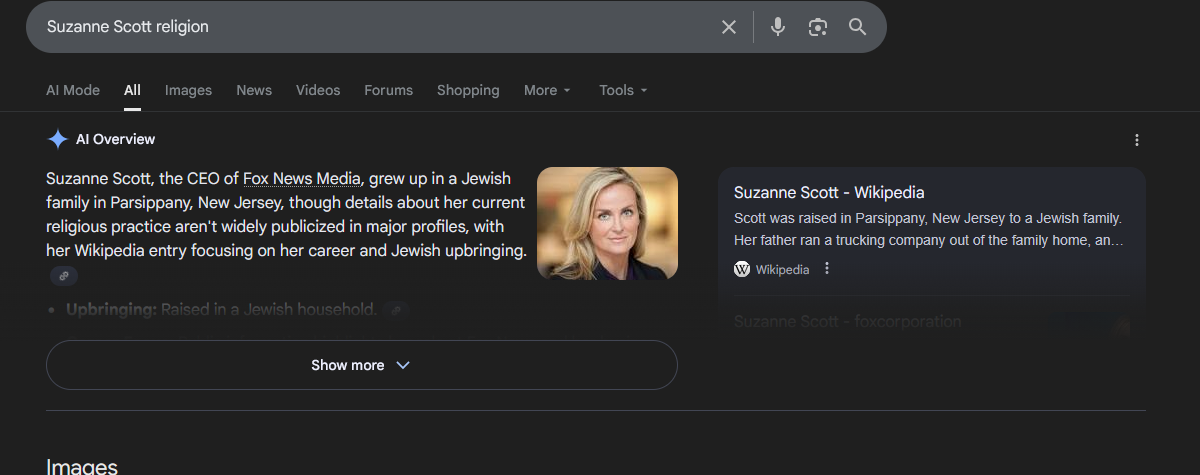This screenshot has width=1200, height=475.
Task: Open the AI Mode tab
Action: [73, 90]
